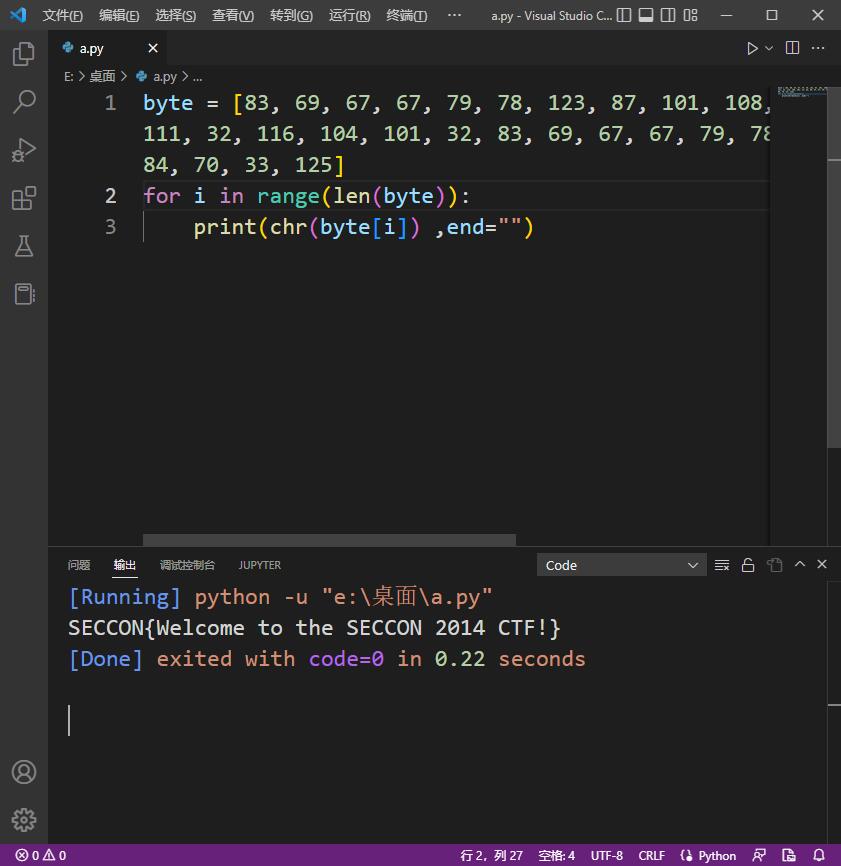This screenshot has width=841, height=866.
Task: Open the 查看(V) menu
Action: tap(233, 15)
